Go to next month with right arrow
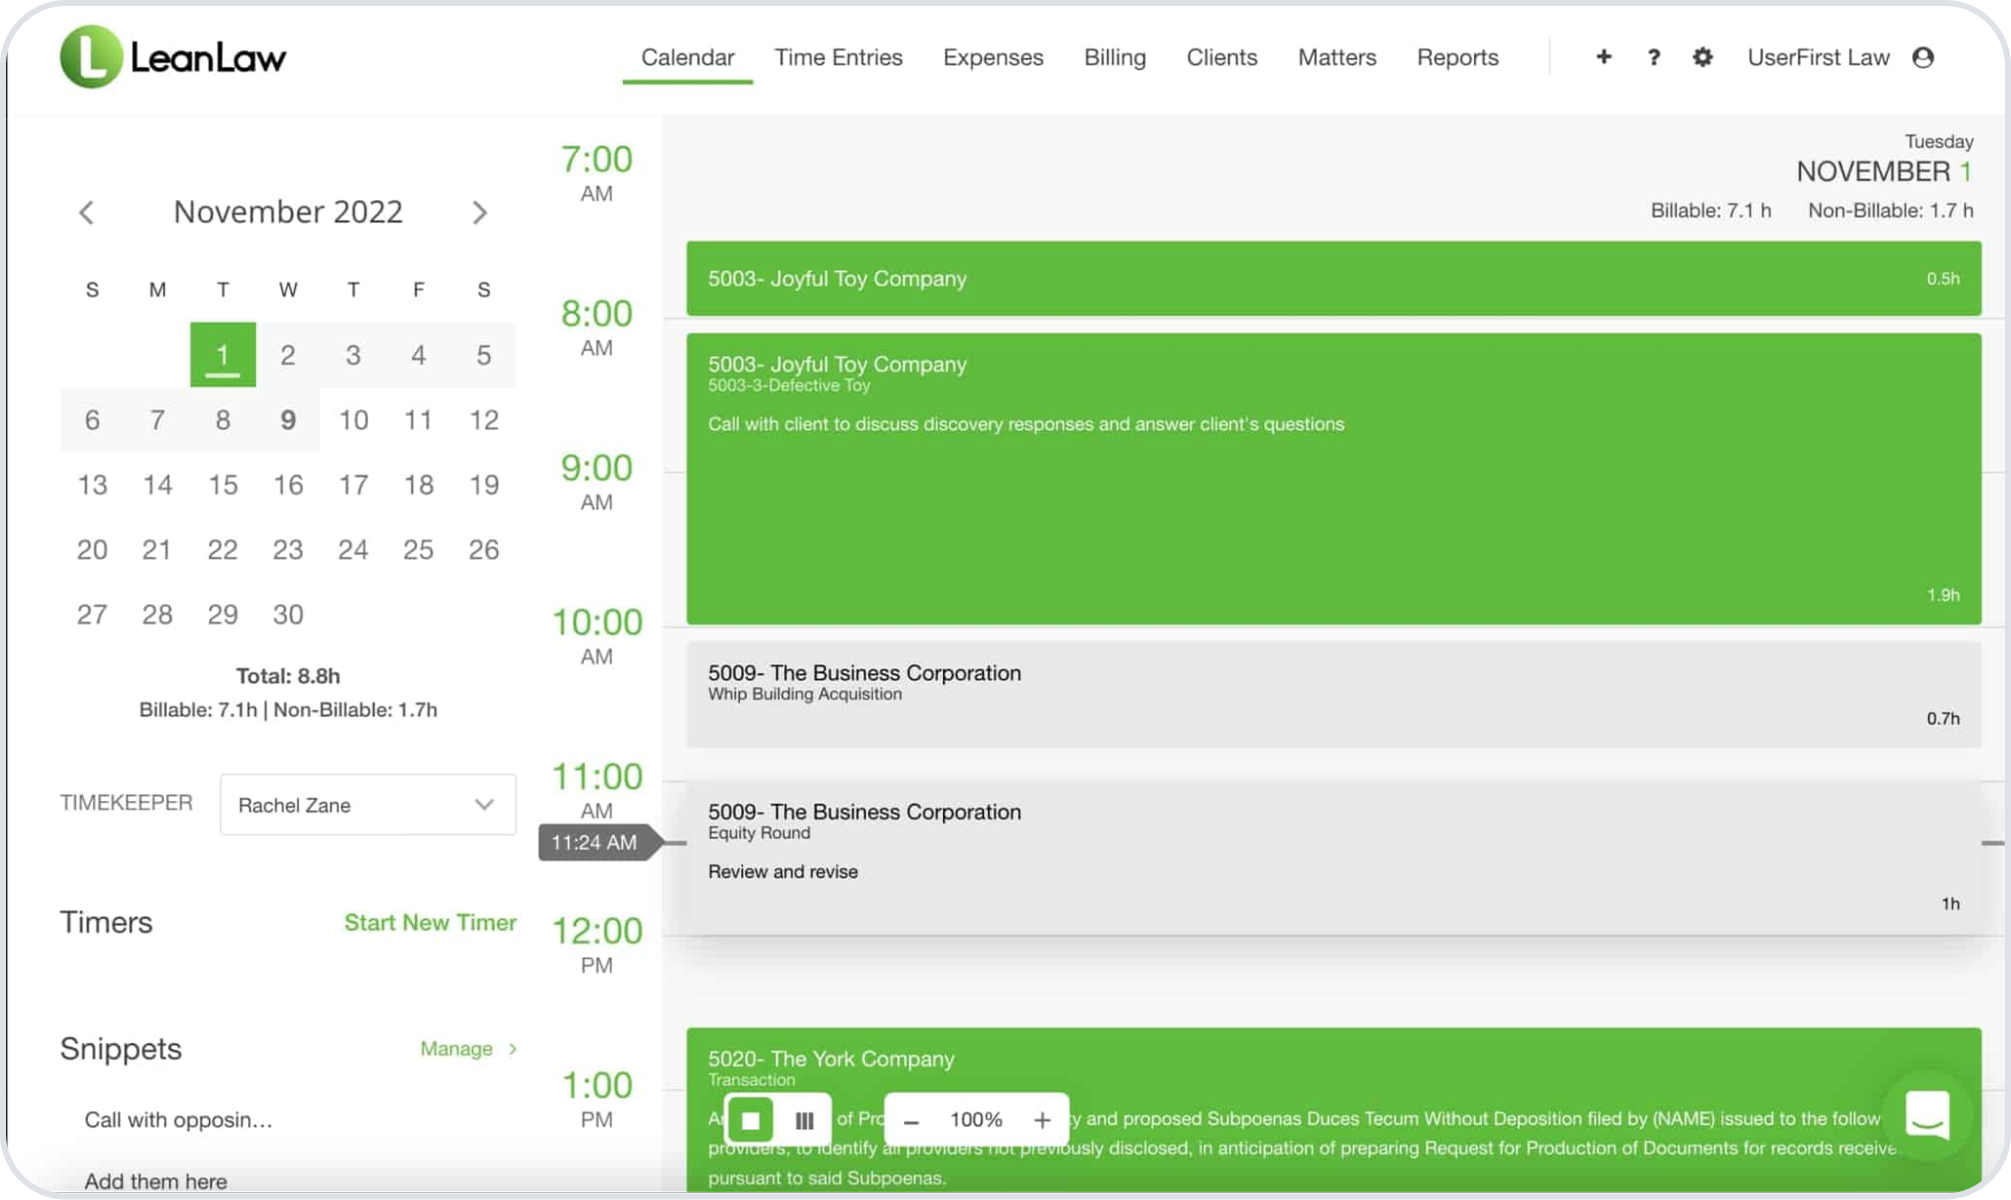This screenshot has height=1200, width=2011. click(x=481, y=212)
